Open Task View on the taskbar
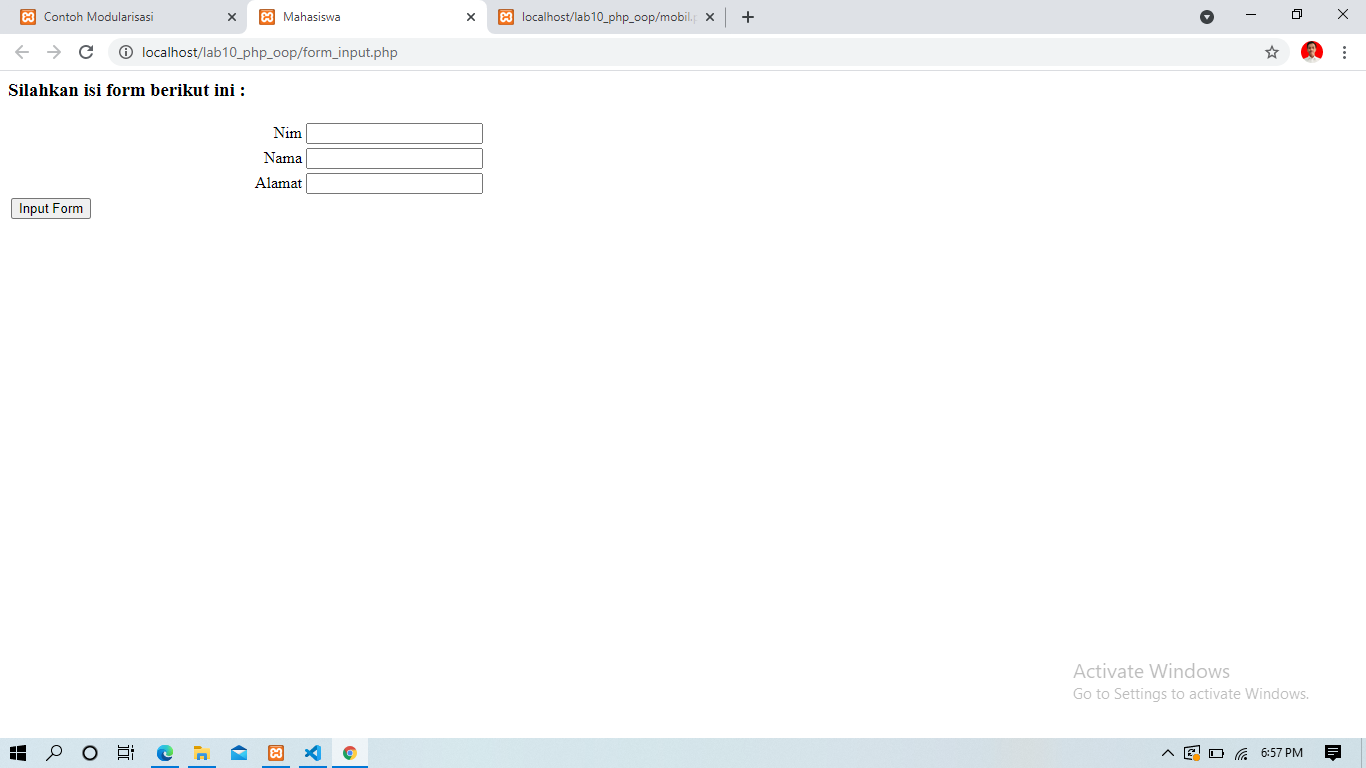1366x768 pixels. coord(126,753)
